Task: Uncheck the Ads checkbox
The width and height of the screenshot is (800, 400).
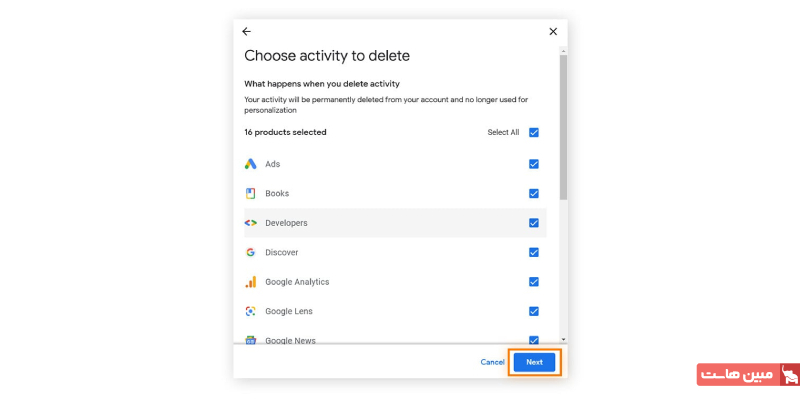Action: (534, 164)
